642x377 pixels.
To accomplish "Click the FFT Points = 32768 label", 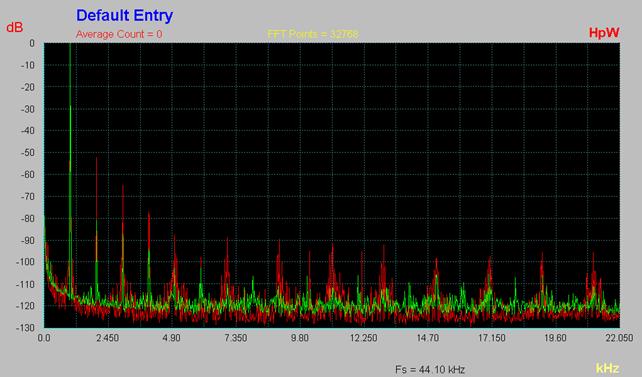I will (x=313, y=34).
